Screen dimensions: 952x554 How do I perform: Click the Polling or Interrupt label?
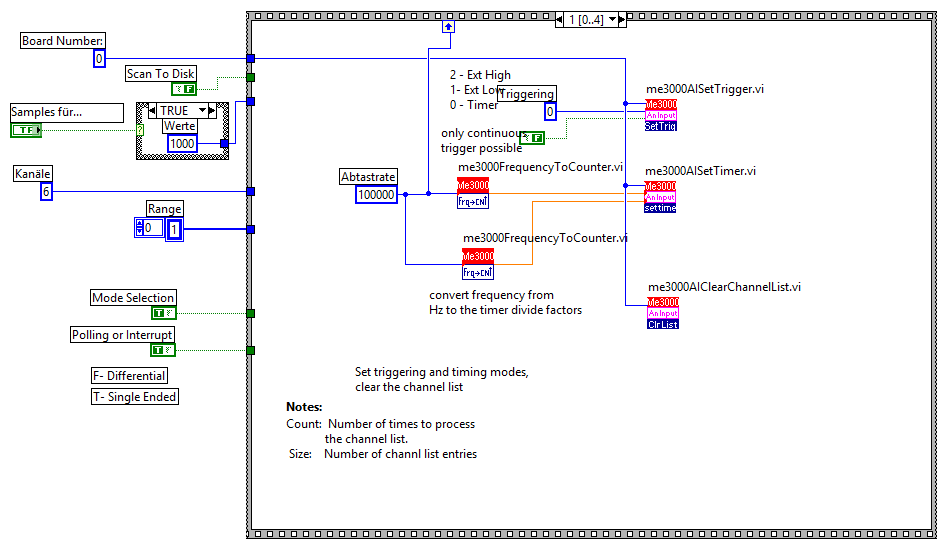coord(123,335)
